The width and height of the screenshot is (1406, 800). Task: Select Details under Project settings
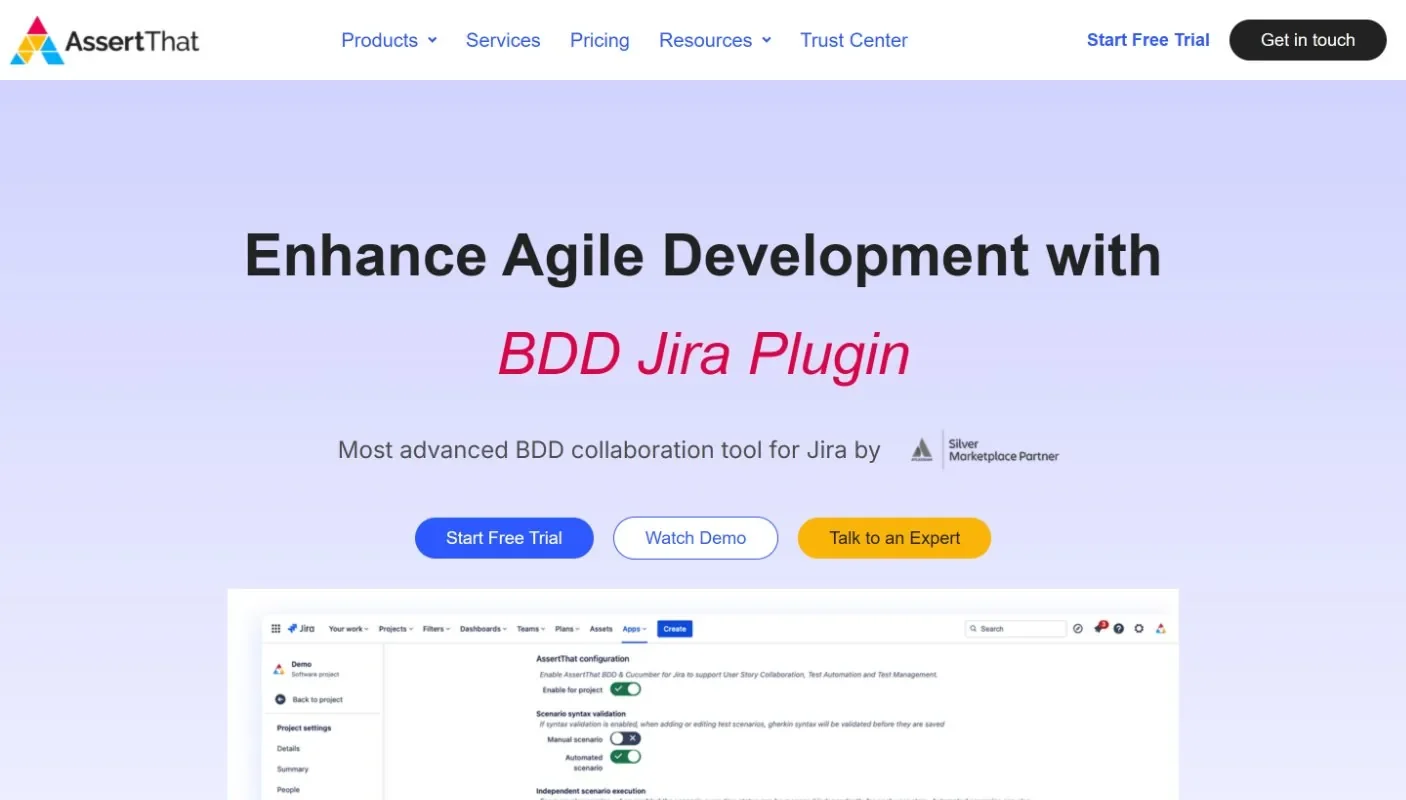[288, 748]
